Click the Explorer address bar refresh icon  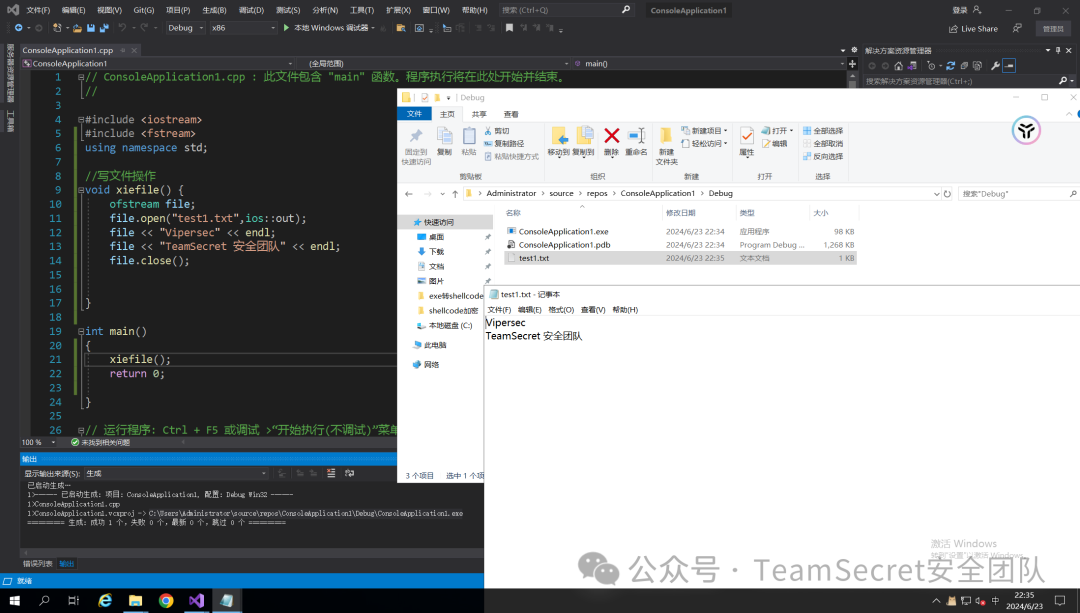pos(947,194)
